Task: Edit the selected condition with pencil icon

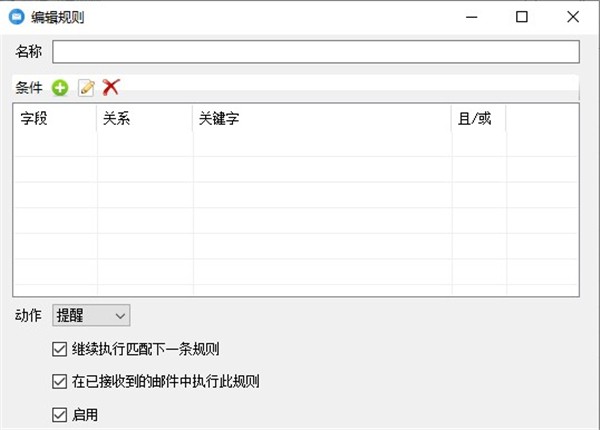Action: point(86,88)
